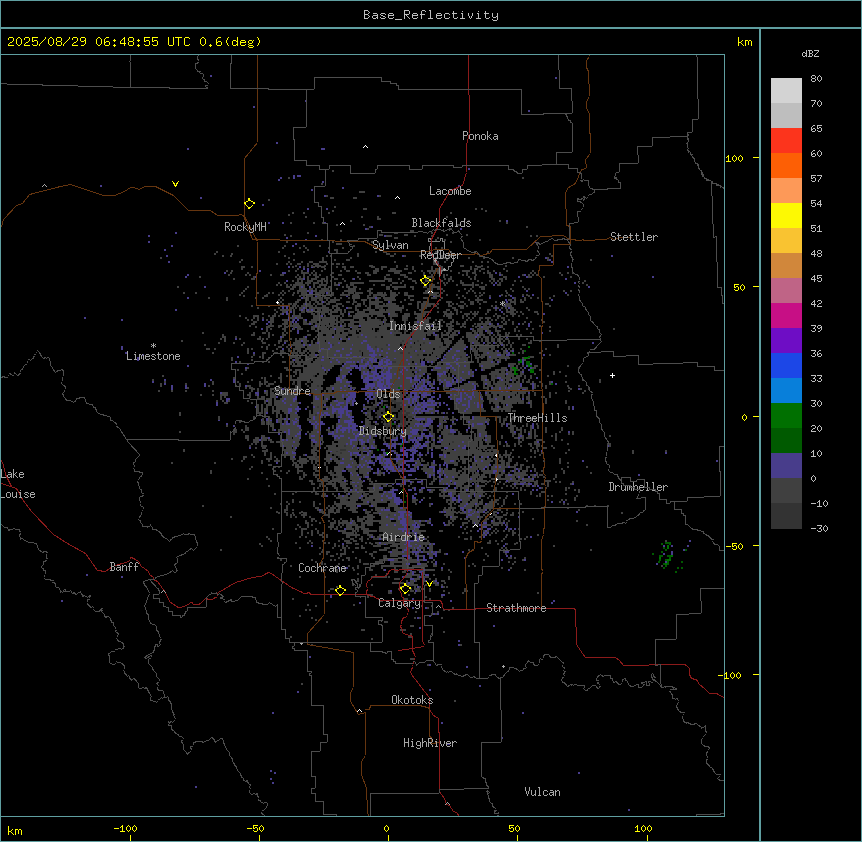Click the Calgary city label
The image size is (862, 842).
point(399,603)
